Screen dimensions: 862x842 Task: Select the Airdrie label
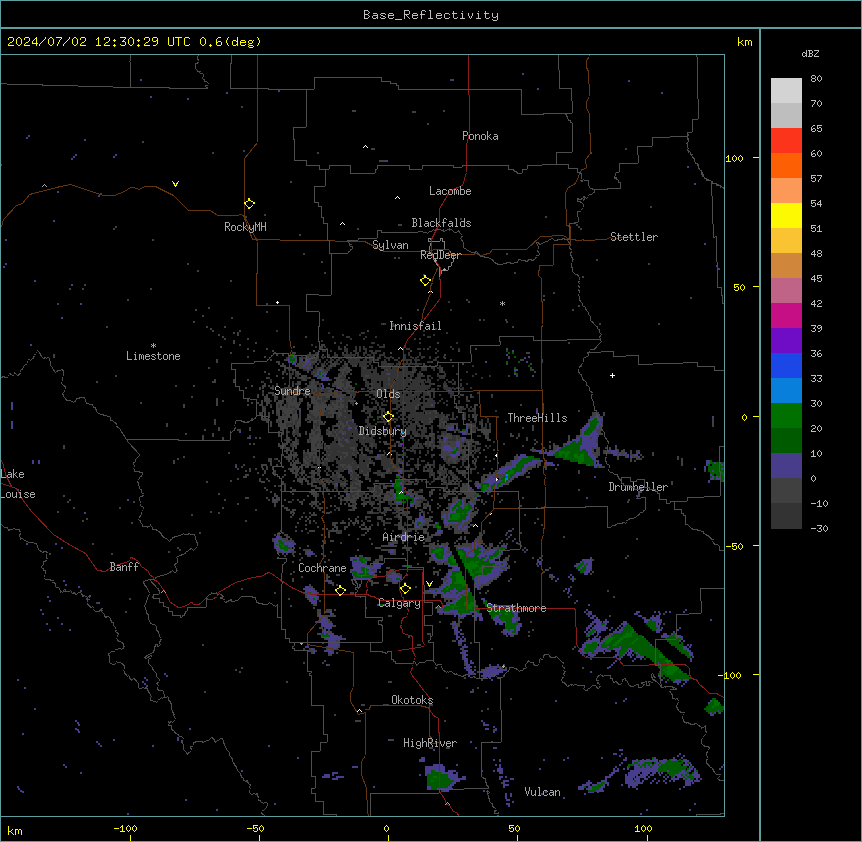coord(403,537)
